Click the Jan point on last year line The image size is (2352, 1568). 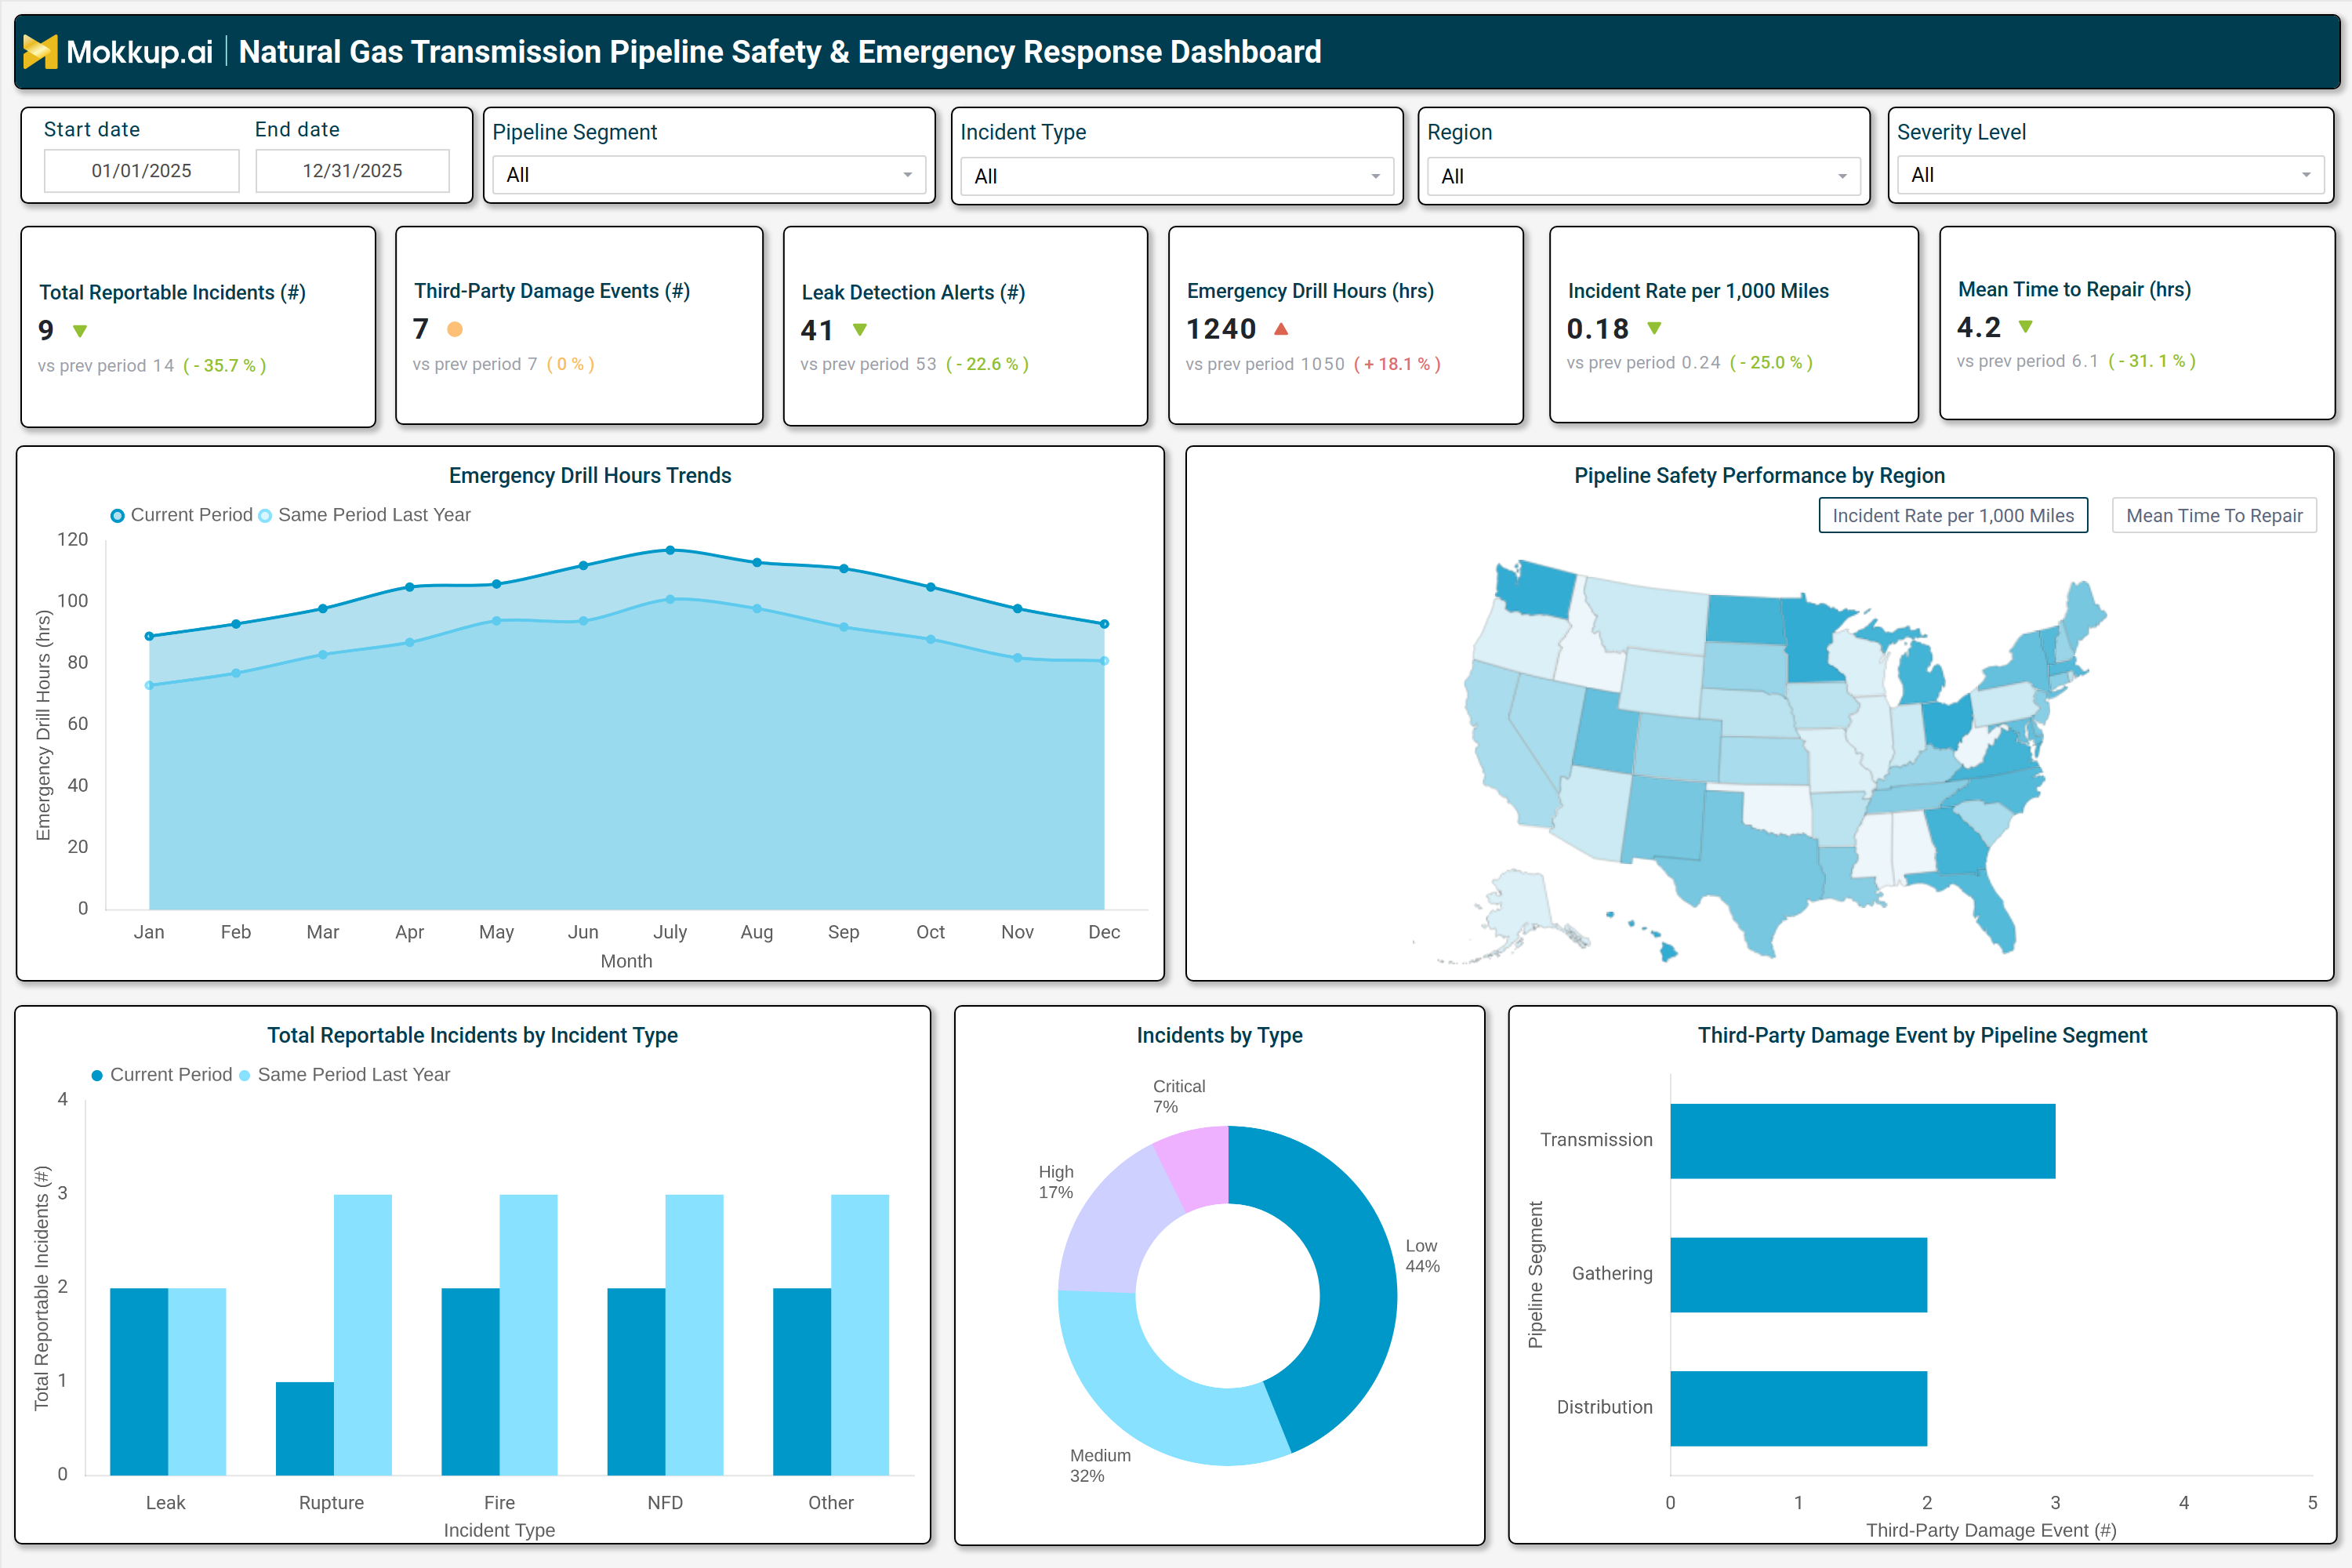coord(149,685)
